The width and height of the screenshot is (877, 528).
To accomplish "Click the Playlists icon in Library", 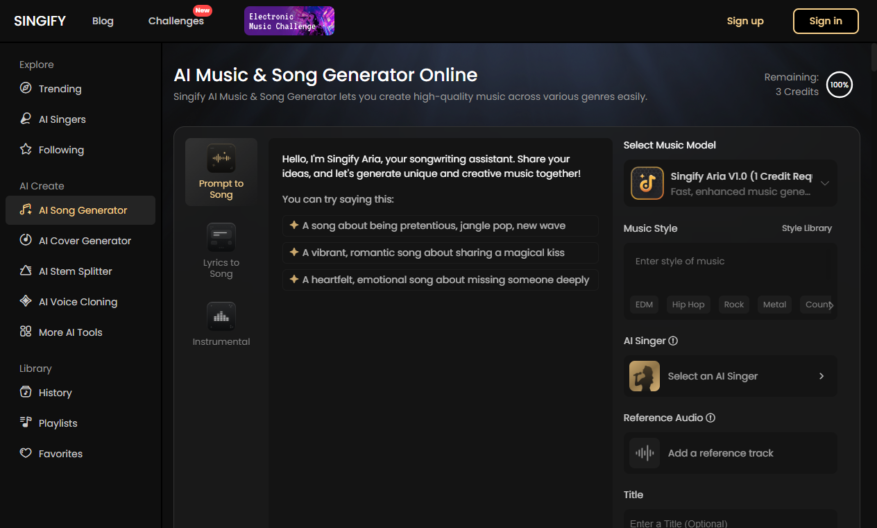I will tap(26, 422).
